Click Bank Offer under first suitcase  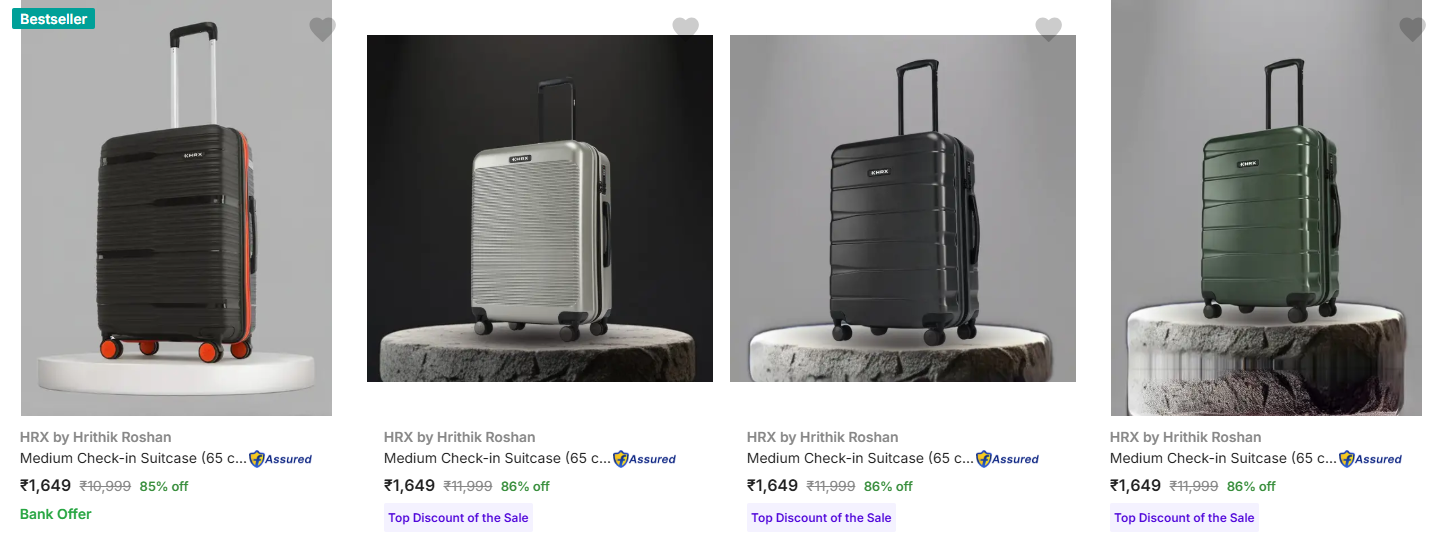(56, 514)
